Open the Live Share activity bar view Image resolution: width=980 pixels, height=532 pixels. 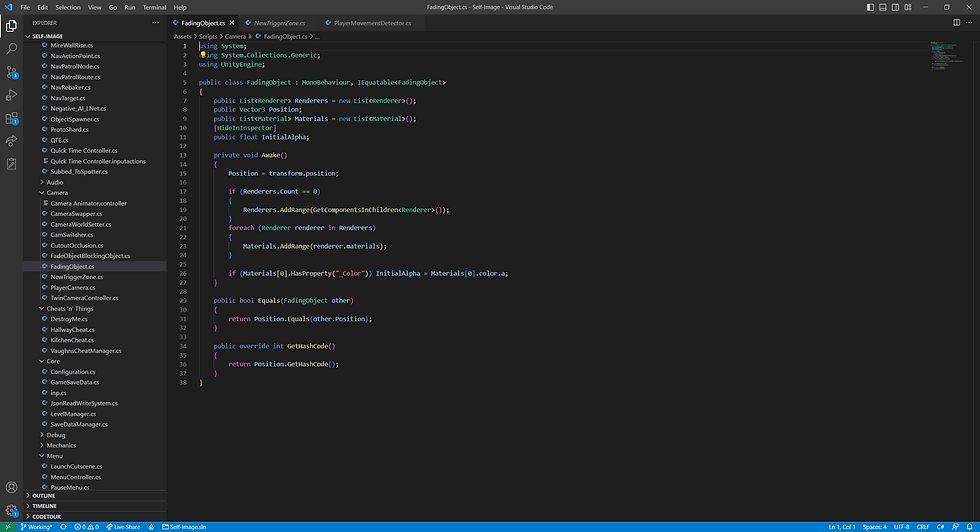[x=11, y=141]
